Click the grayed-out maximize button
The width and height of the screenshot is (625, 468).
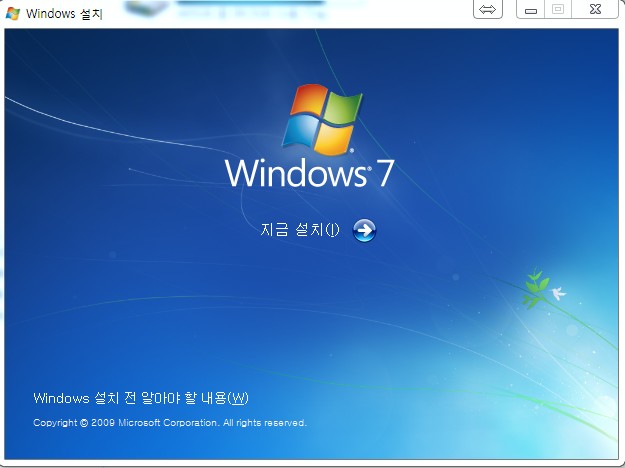(558, 10)
